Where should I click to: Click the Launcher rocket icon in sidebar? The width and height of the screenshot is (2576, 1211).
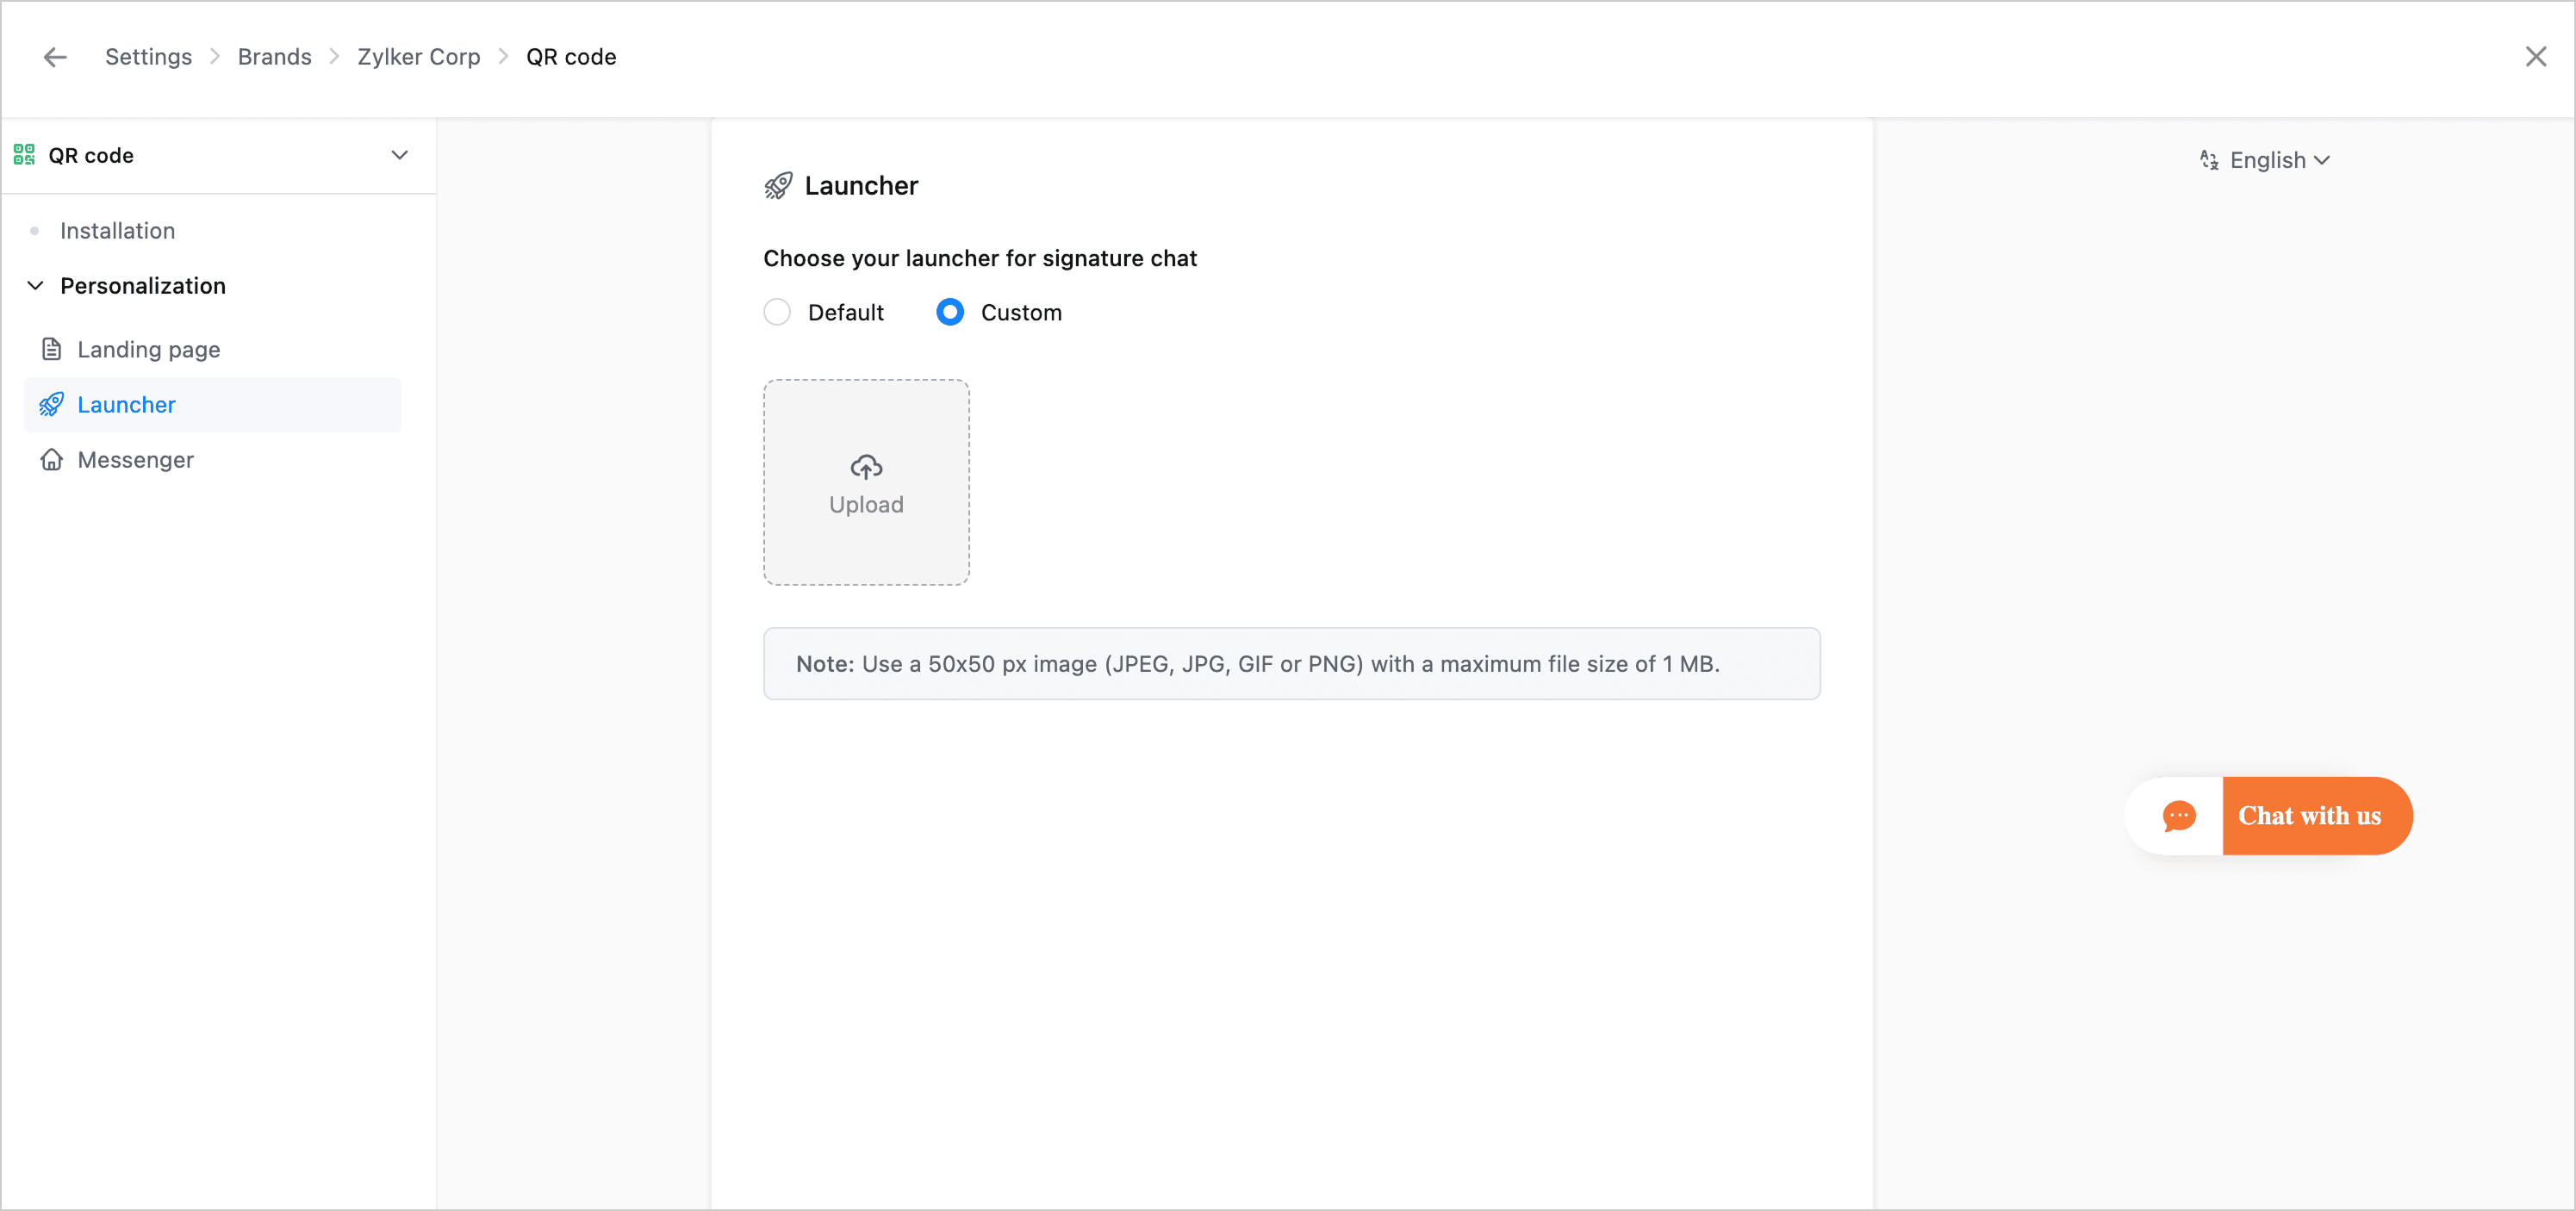[x=52, y=405]
